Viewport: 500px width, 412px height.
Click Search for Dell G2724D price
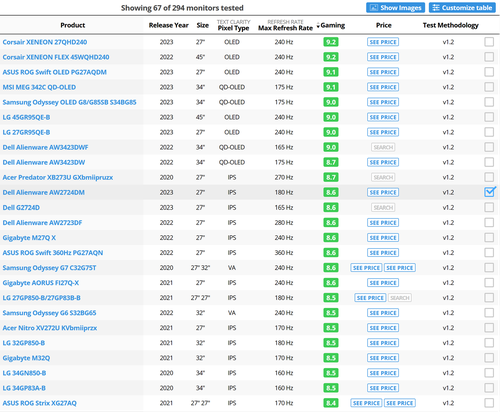[x=383, y=207]
